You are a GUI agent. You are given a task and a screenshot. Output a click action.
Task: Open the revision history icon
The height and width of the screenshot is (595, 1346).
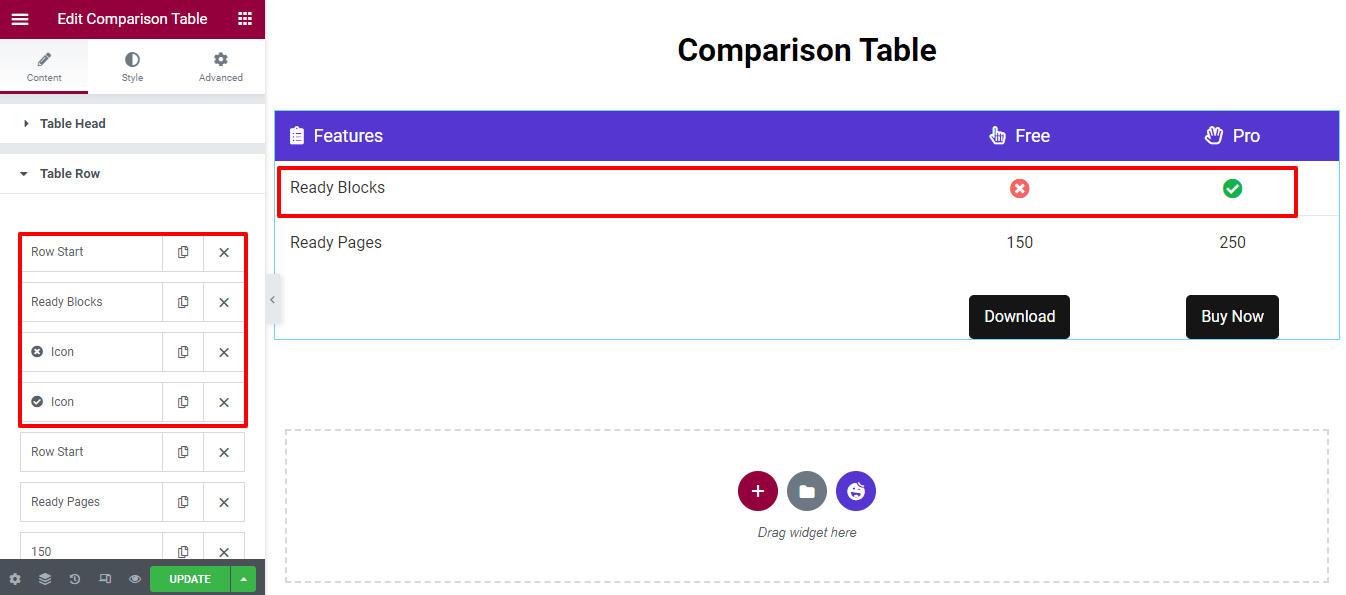click(x=75, y=579)
